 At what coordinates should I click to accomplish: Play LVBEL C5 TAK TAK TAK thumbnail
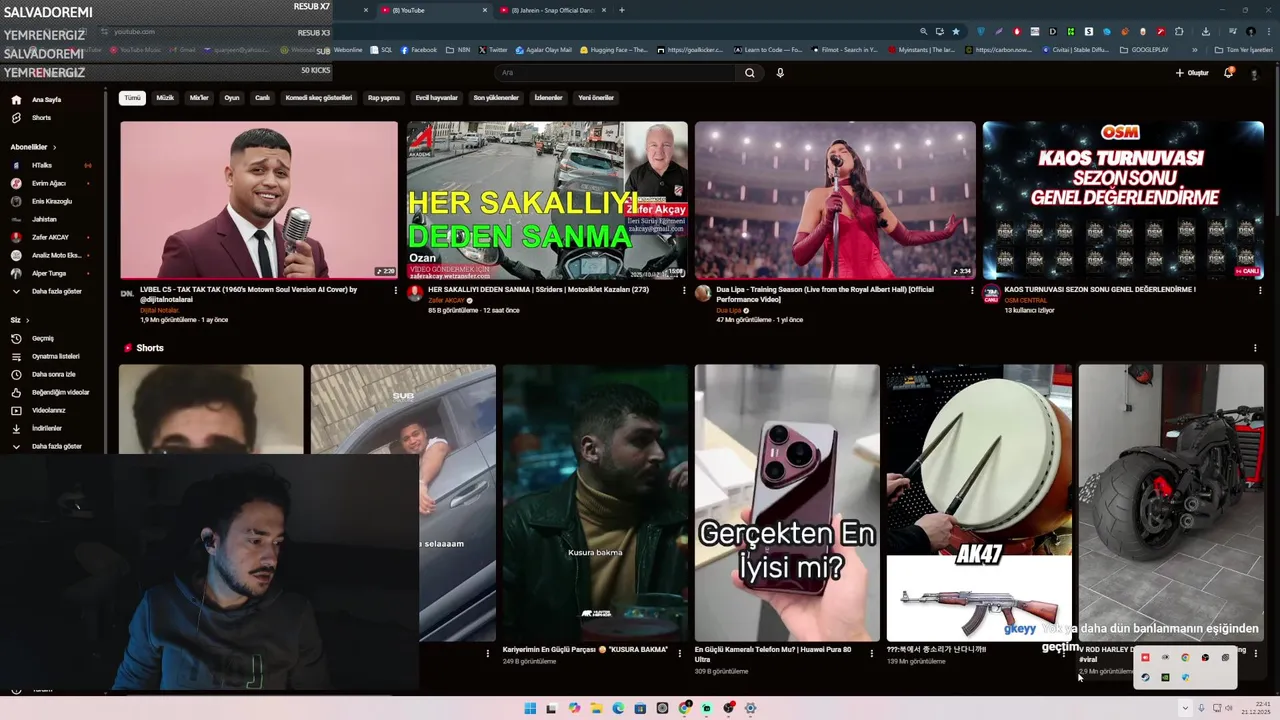pyautogui.click(x=259, y=200)
